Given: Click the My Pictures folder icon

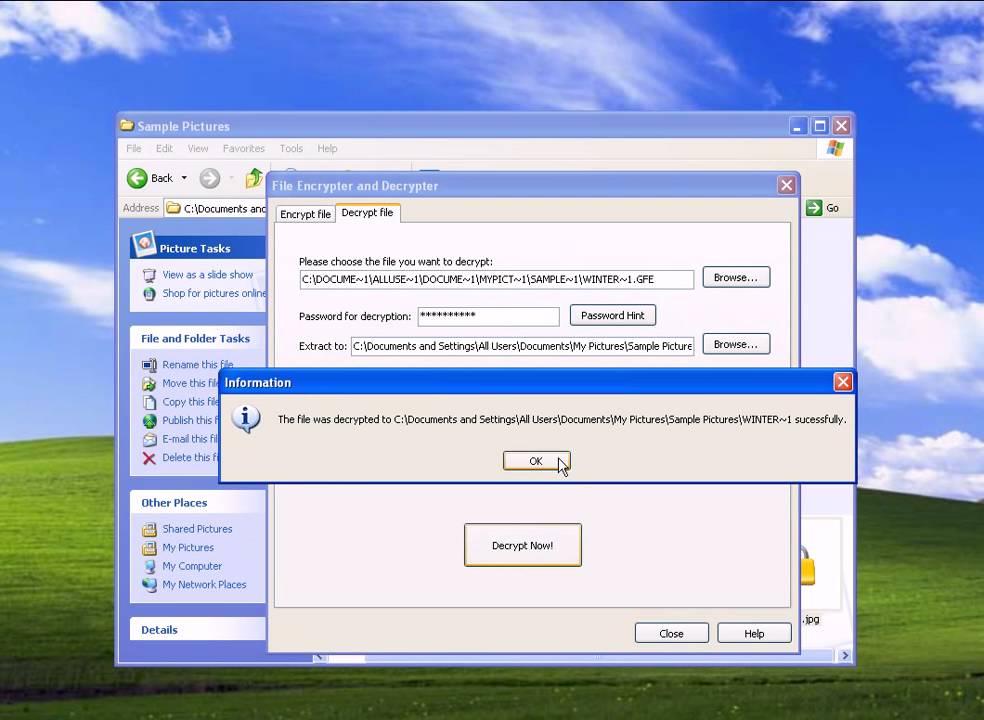Looking at the screenshot, I should [149, 548].
